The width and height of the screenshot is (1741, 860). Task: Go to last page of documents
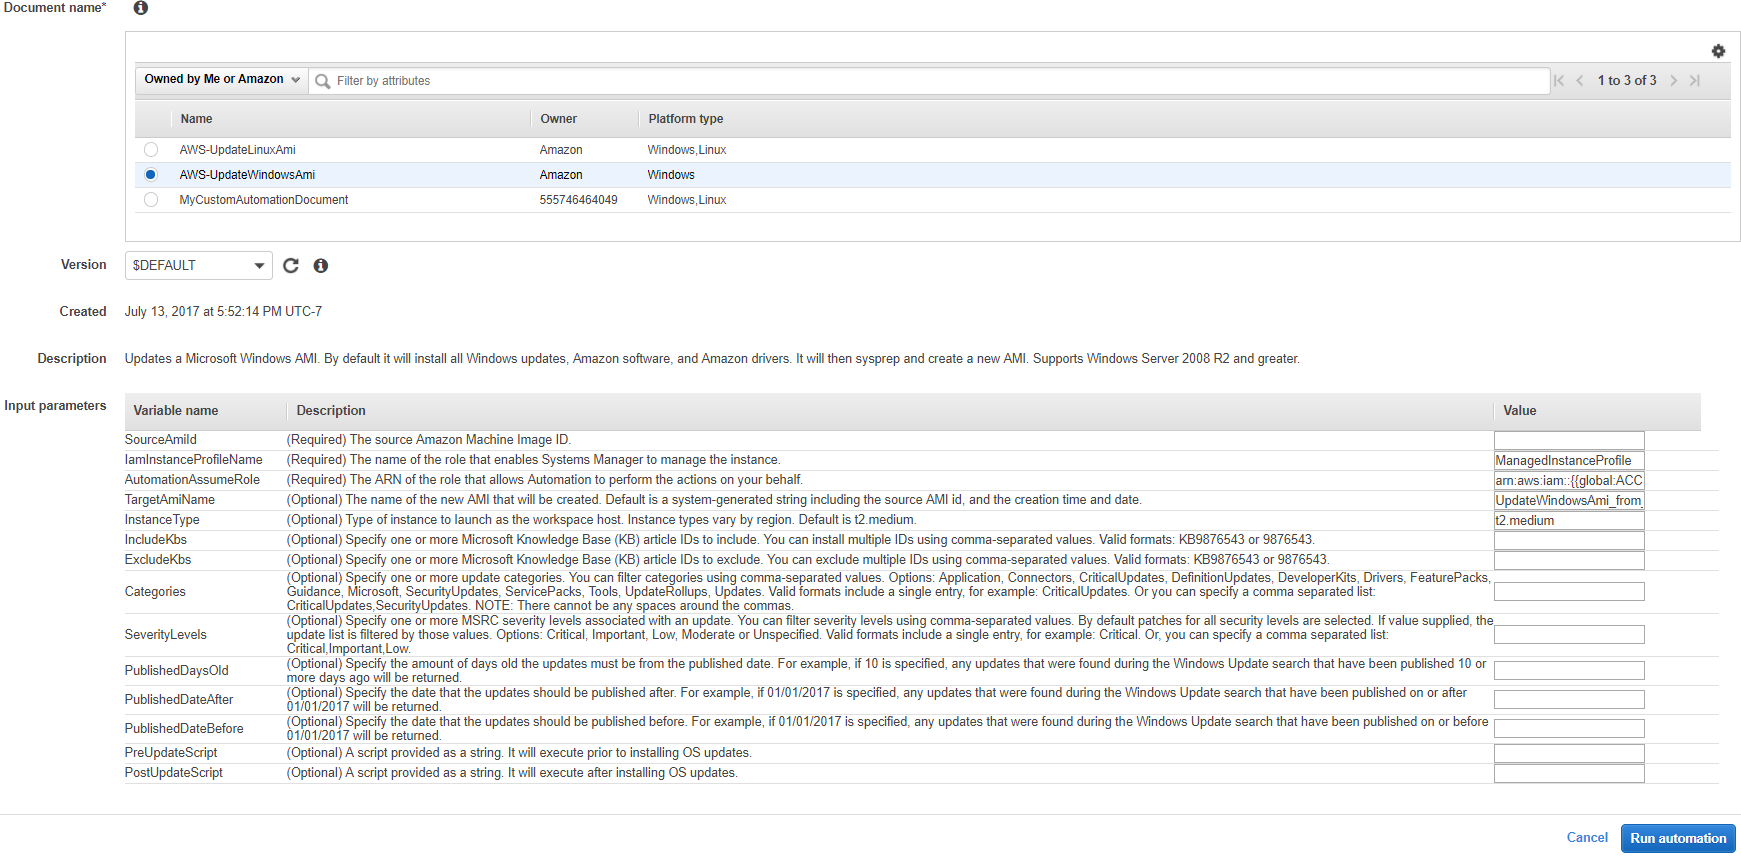(x=1695, y=81)
